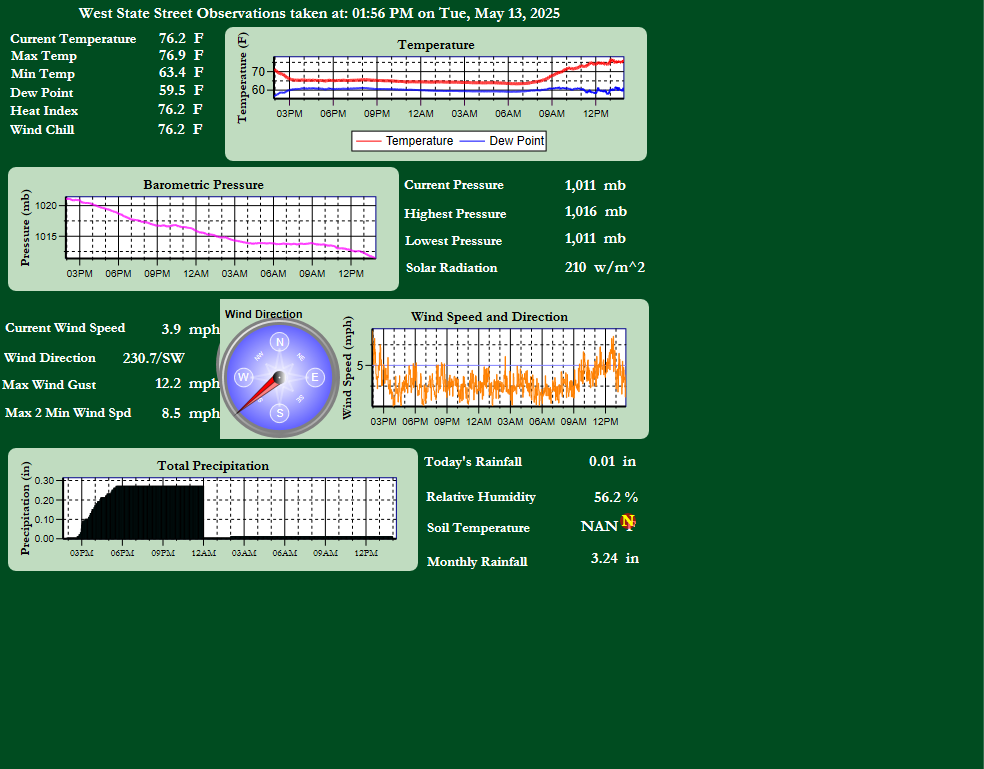The image size is (984, 769).
Task: Click the 230.7/SW wind direction value
Action: coord(154,358)
